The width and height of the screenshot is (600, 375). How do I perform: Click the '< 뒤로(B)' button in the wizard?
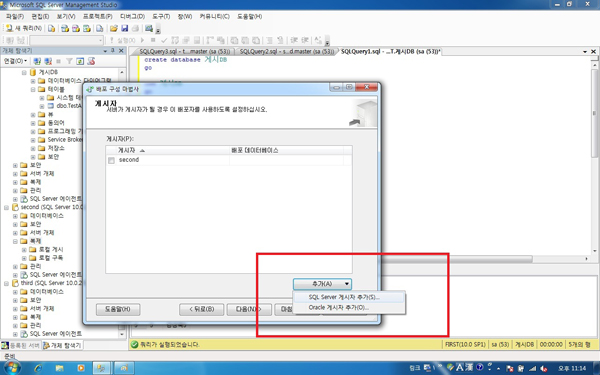(x=201, y=309)
